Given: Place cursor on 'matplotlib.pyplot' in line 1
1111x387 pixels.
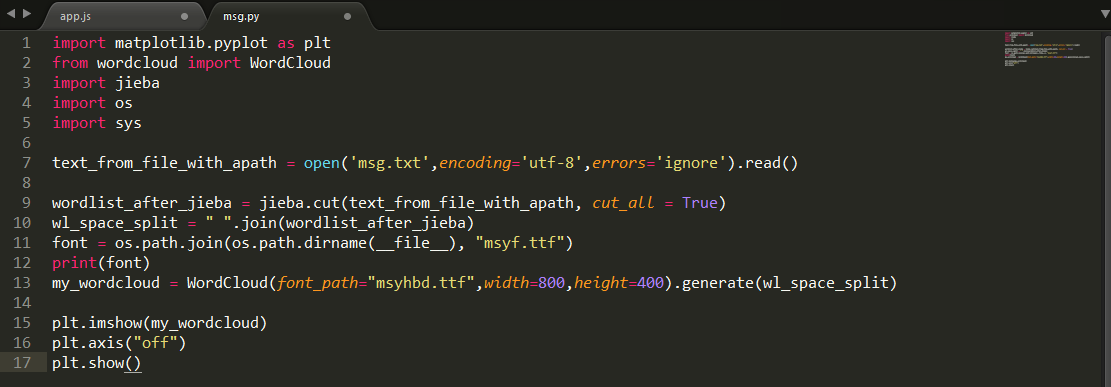Looking at the screenshot, I should coord(191,43).
